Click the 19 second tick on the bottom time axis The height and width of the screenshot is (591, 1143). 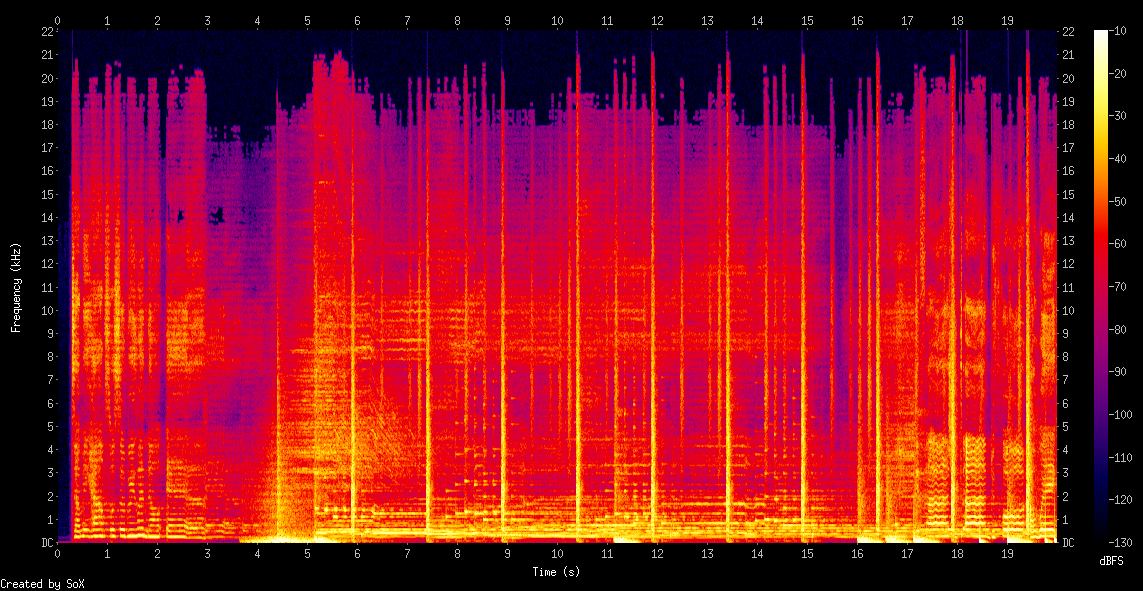(1007, 553)
